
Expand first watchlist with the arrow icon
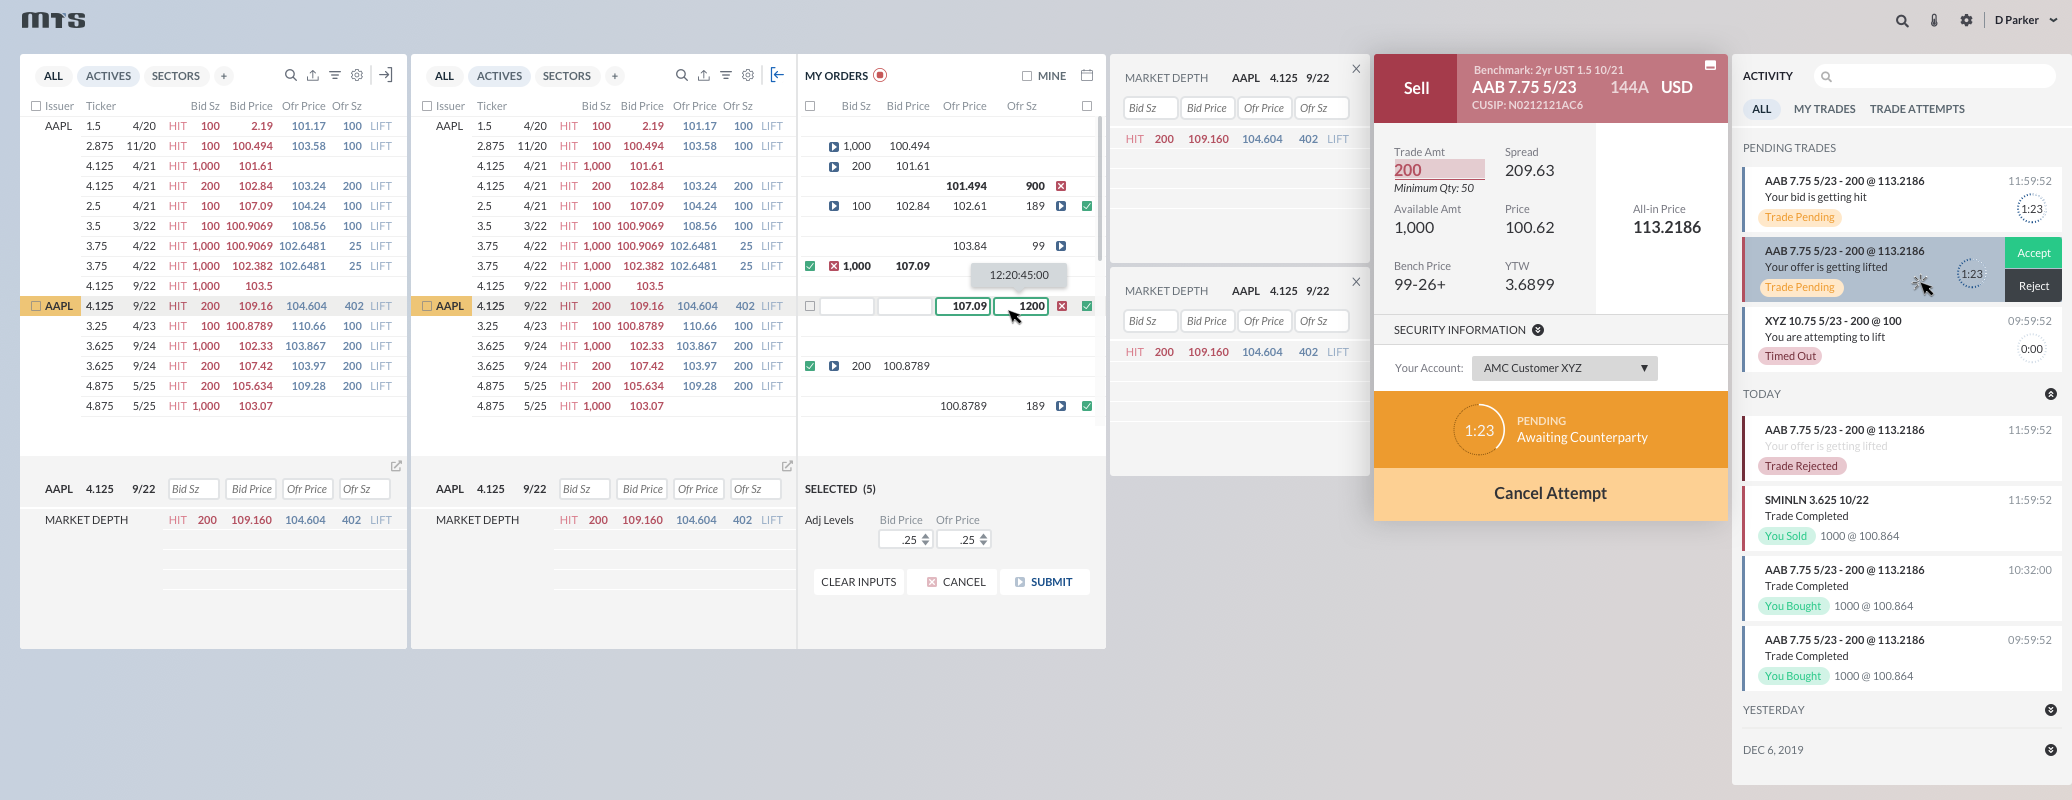(386, 75)
